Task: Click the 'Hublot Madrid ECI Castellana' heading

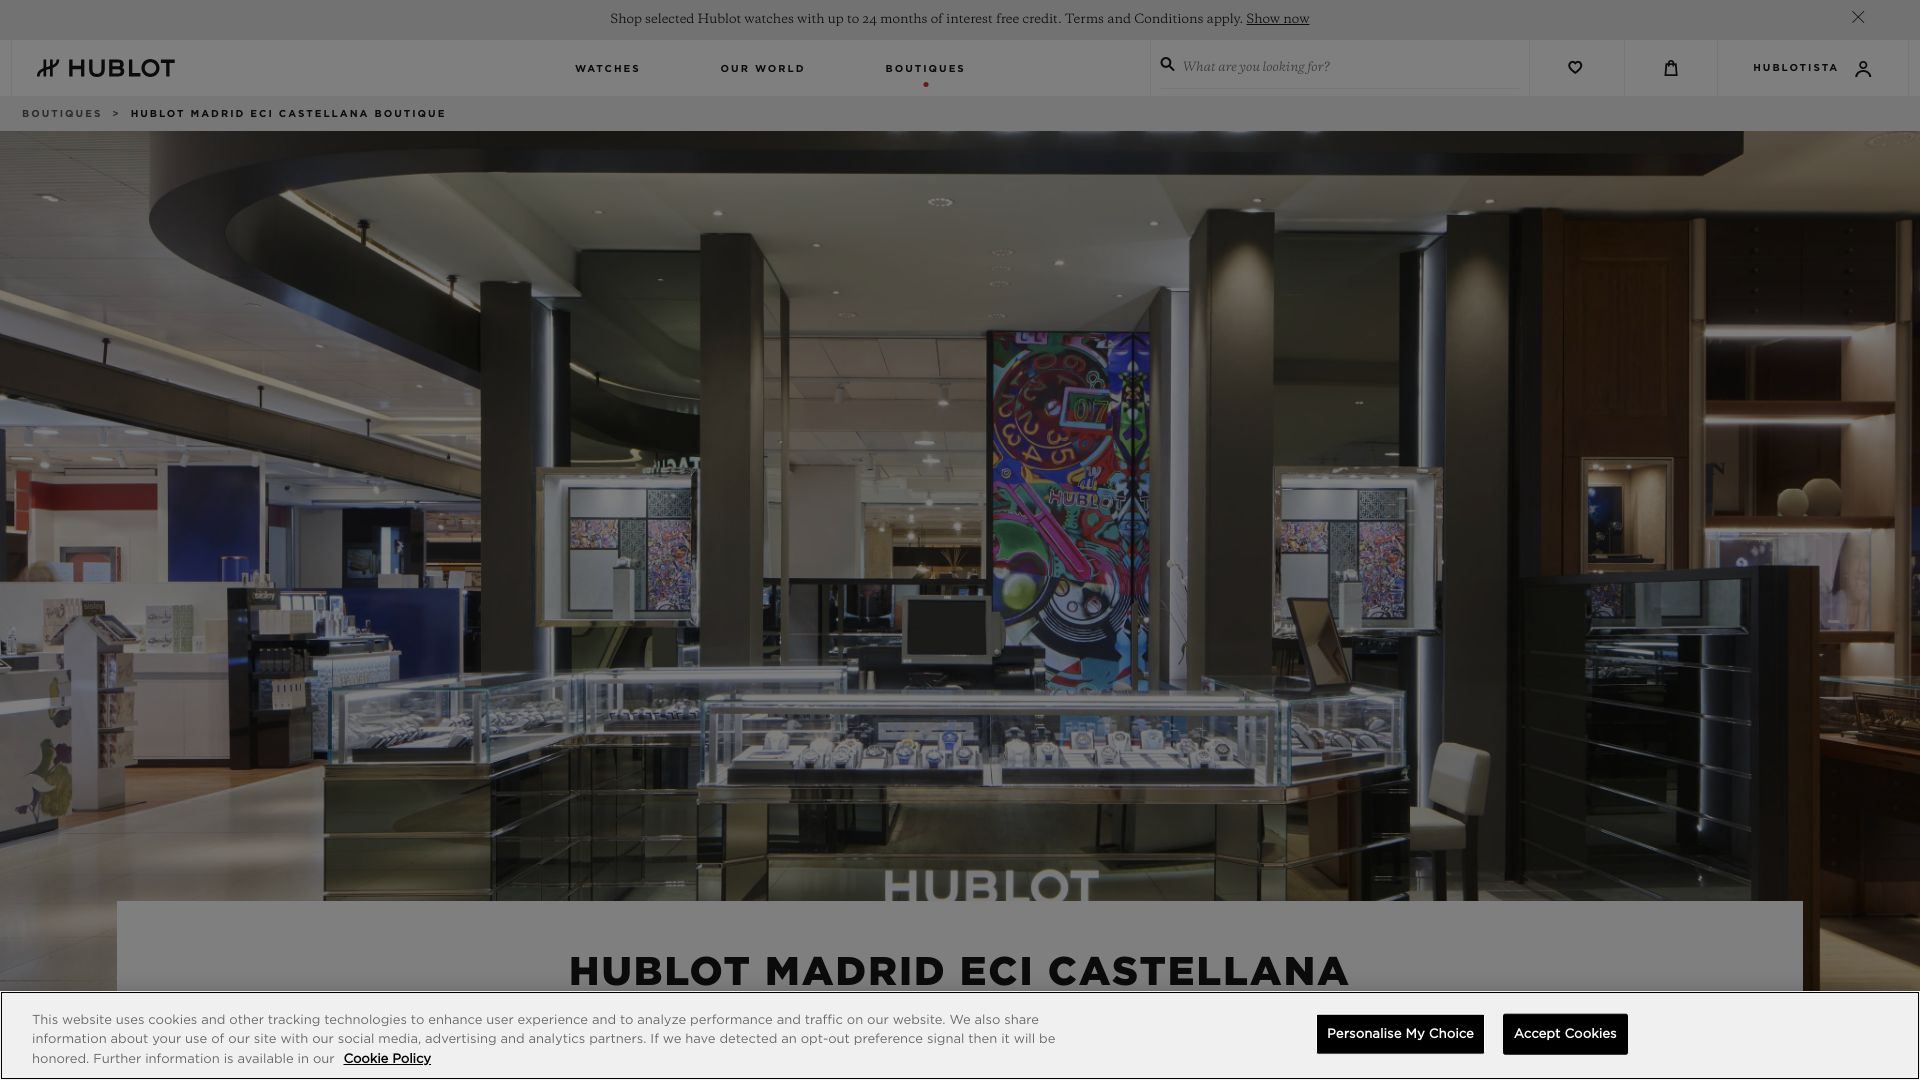Action: tap(959, 971)
